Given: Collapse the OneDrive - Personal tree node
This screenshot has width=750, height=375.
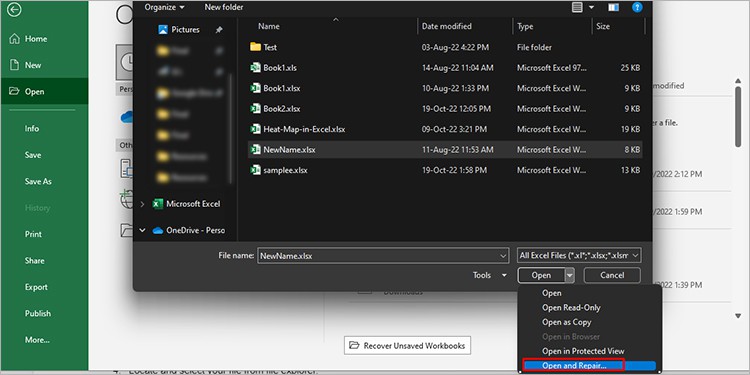Looking at the screenshot, I should (142, 231).
